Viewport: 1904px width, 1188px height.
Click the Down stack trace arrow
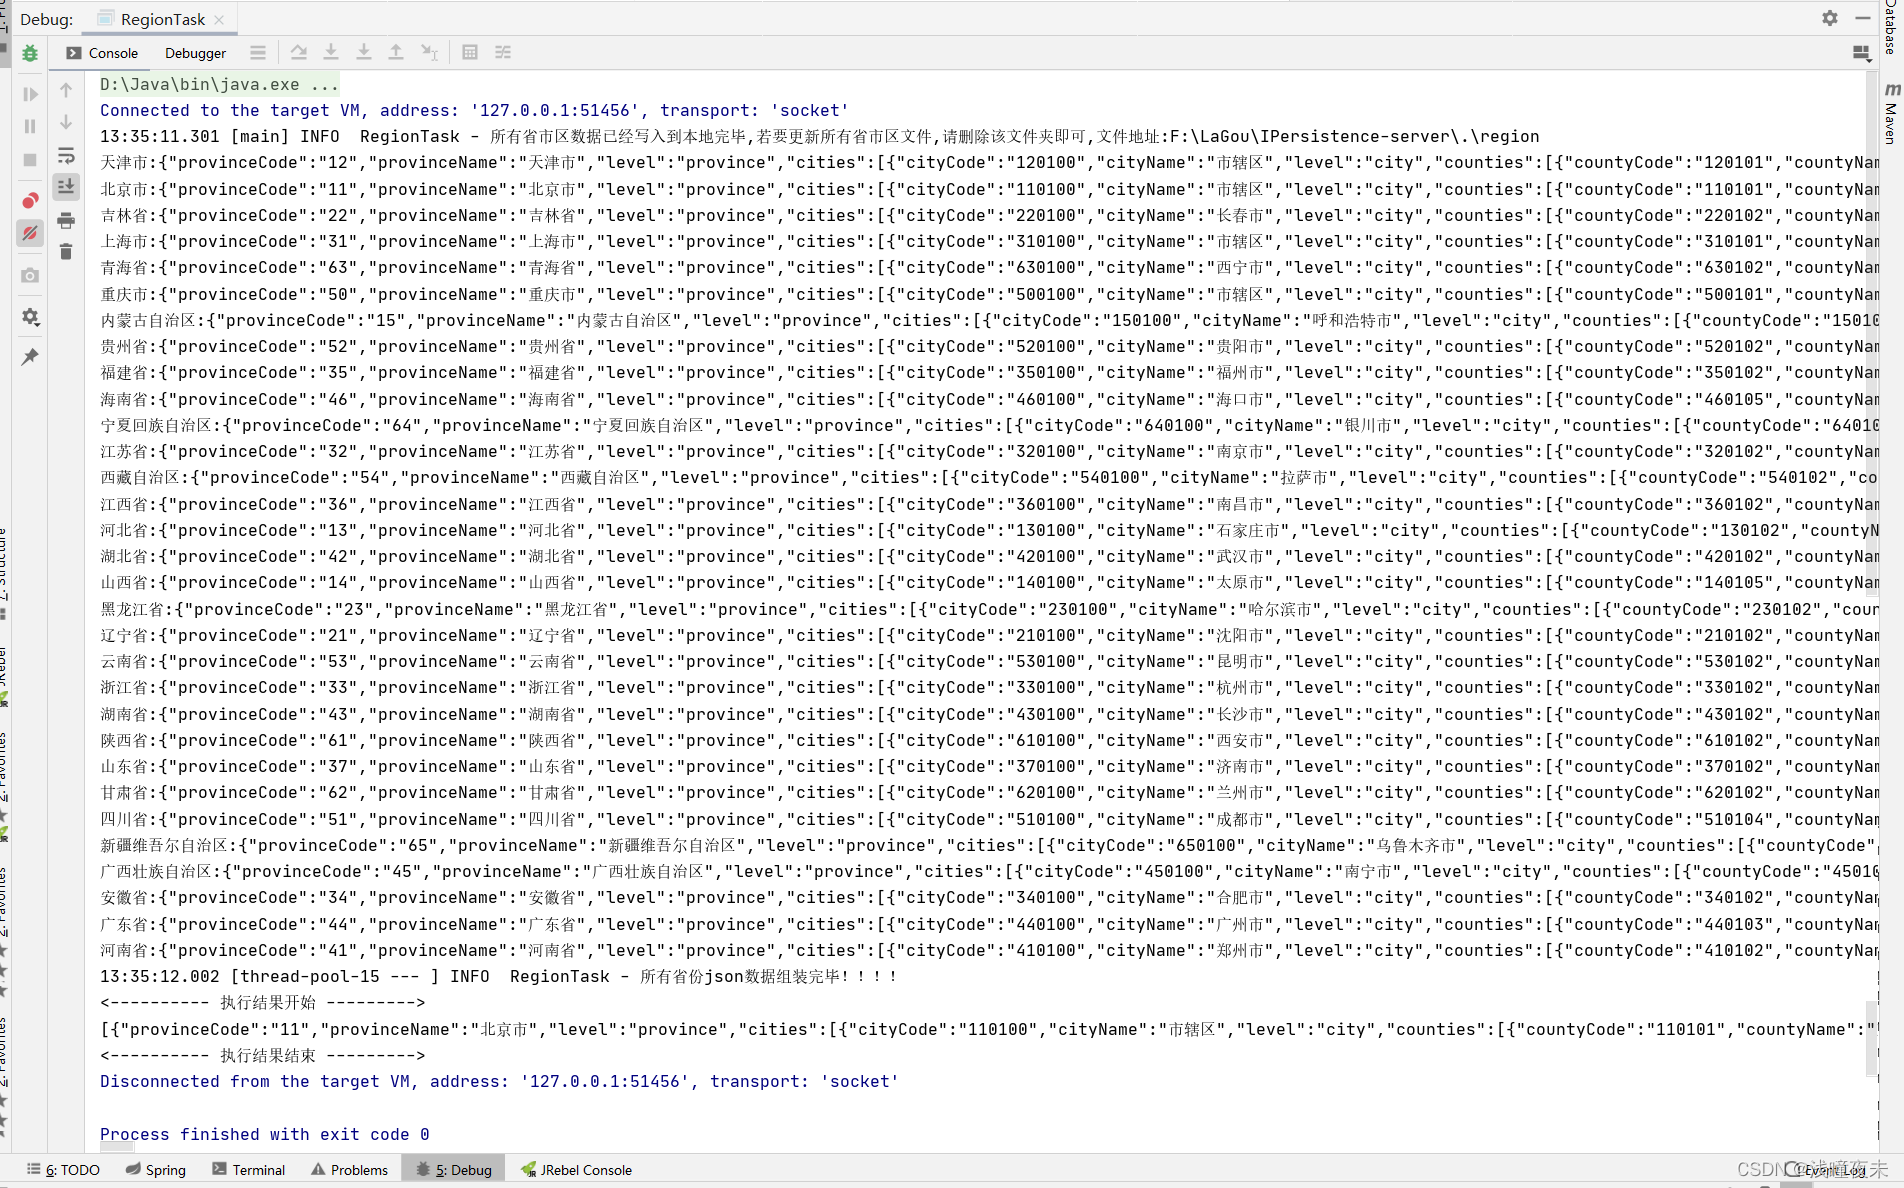pyautogui.click(x=66, y=122)
